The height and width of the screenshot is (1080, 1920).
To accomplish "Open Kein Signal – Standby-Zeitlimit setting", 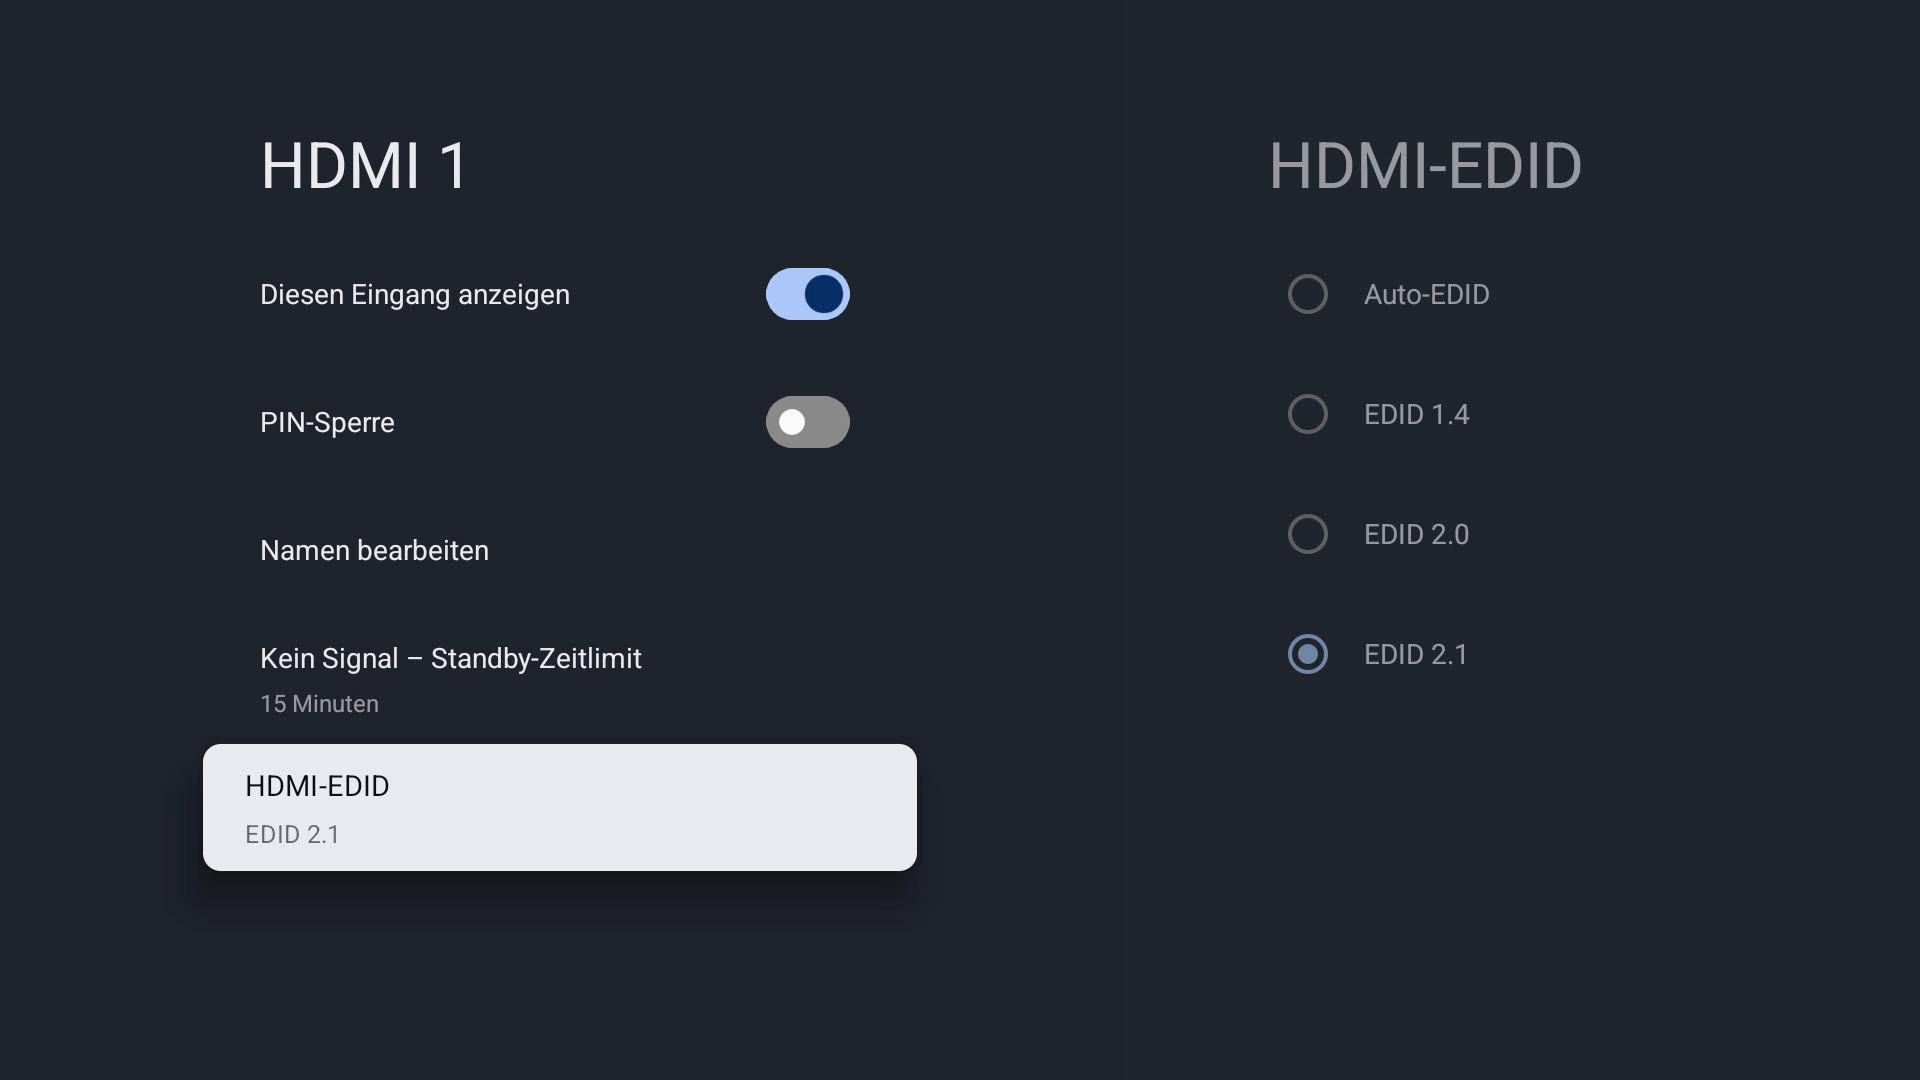I will (x=450, y=659).
